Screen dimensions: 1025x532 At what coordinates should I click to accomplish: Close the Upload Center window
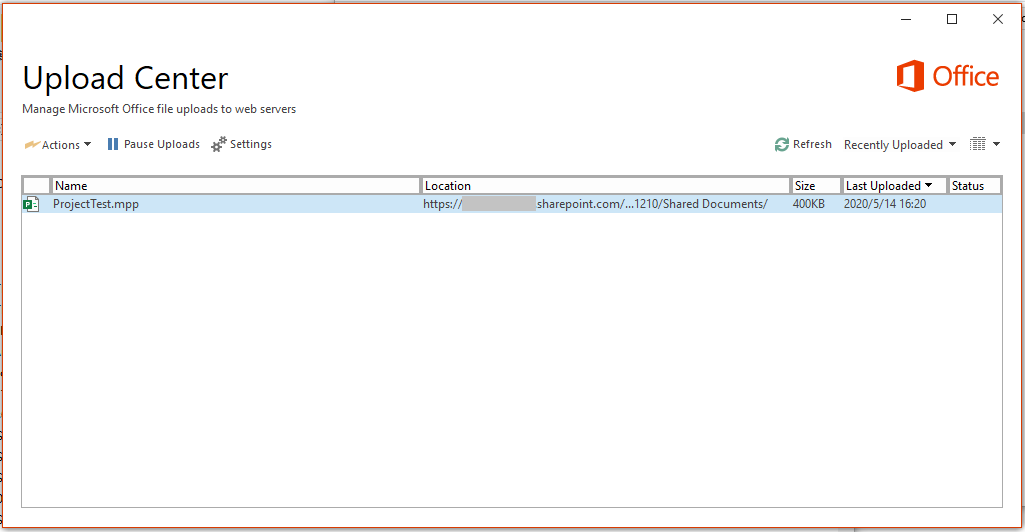click(998, 20)
